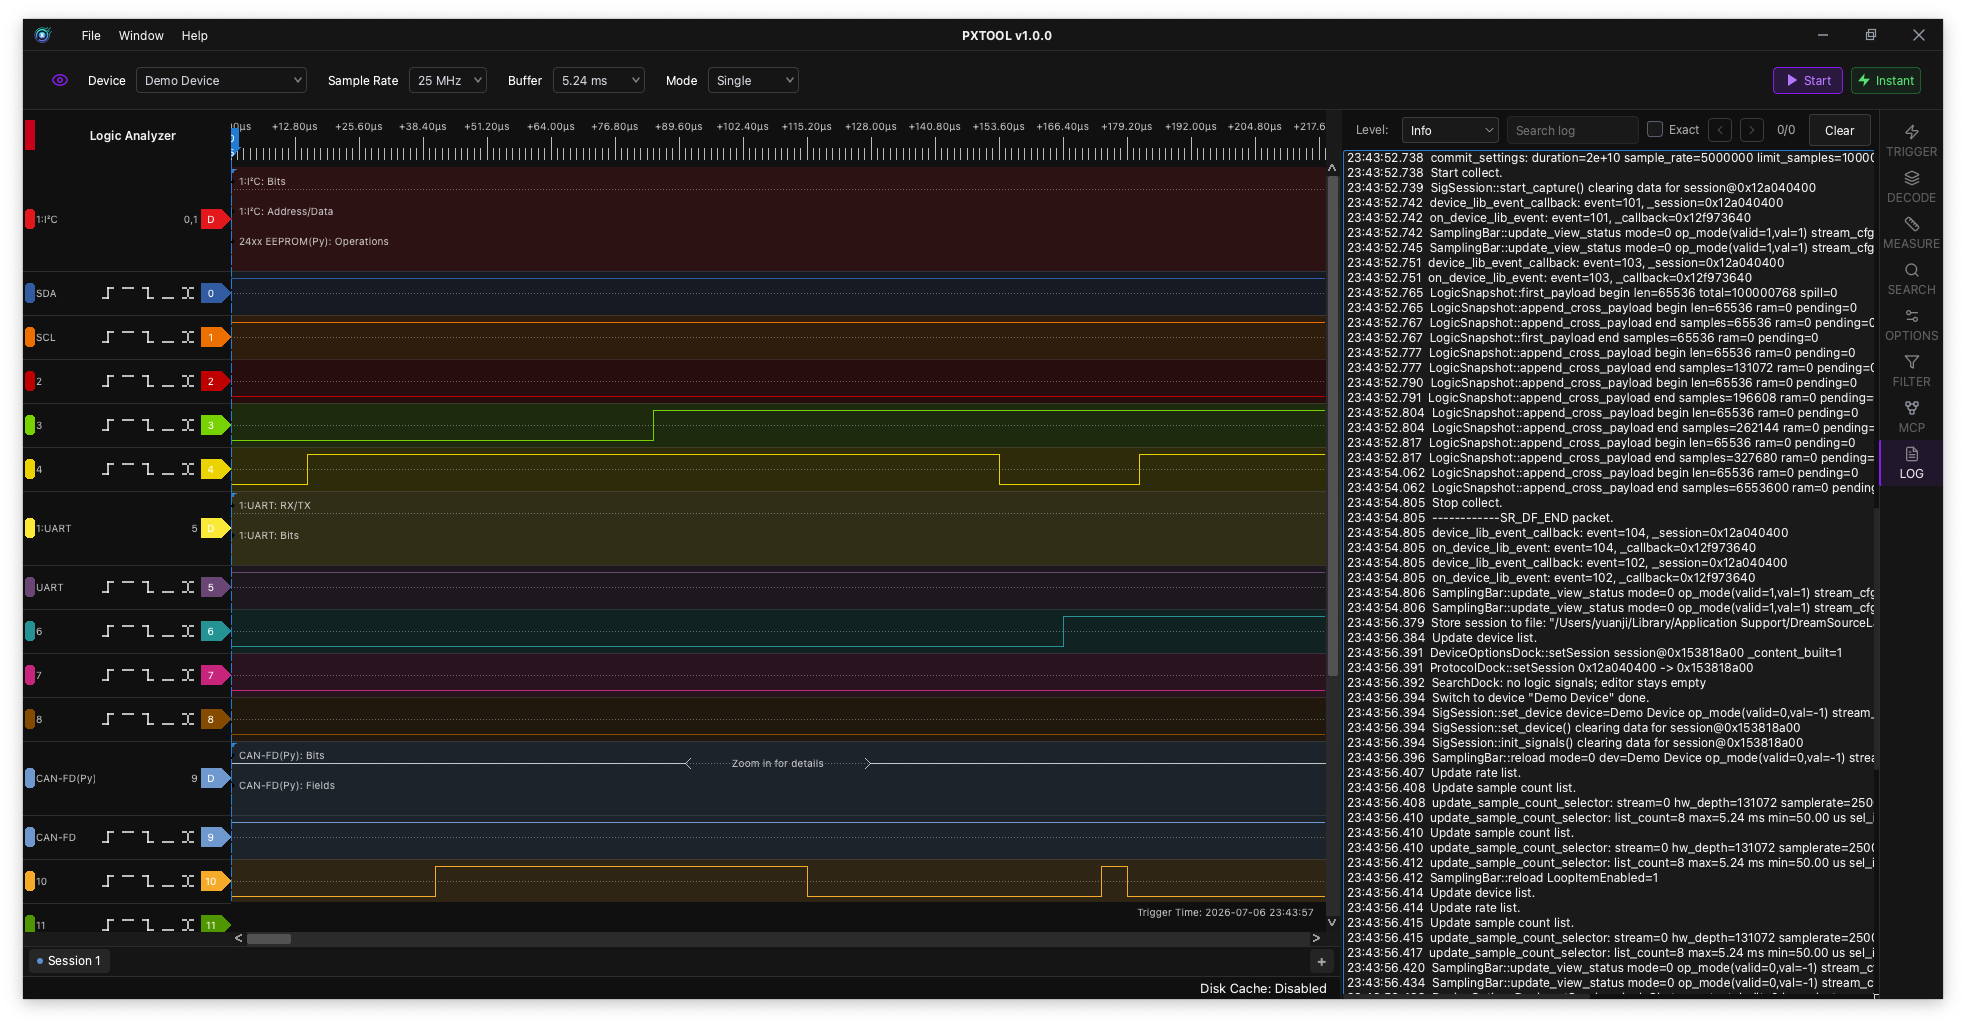
Task: Click the UART decoder D flag
Action: [x=215, y=528]
